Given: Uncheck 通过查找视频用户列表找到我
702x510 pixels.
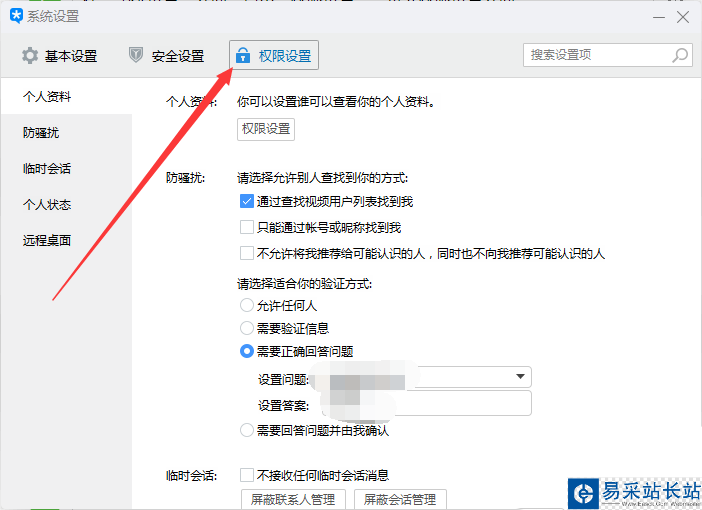Looking at the screenshot, I should [247, 201].
